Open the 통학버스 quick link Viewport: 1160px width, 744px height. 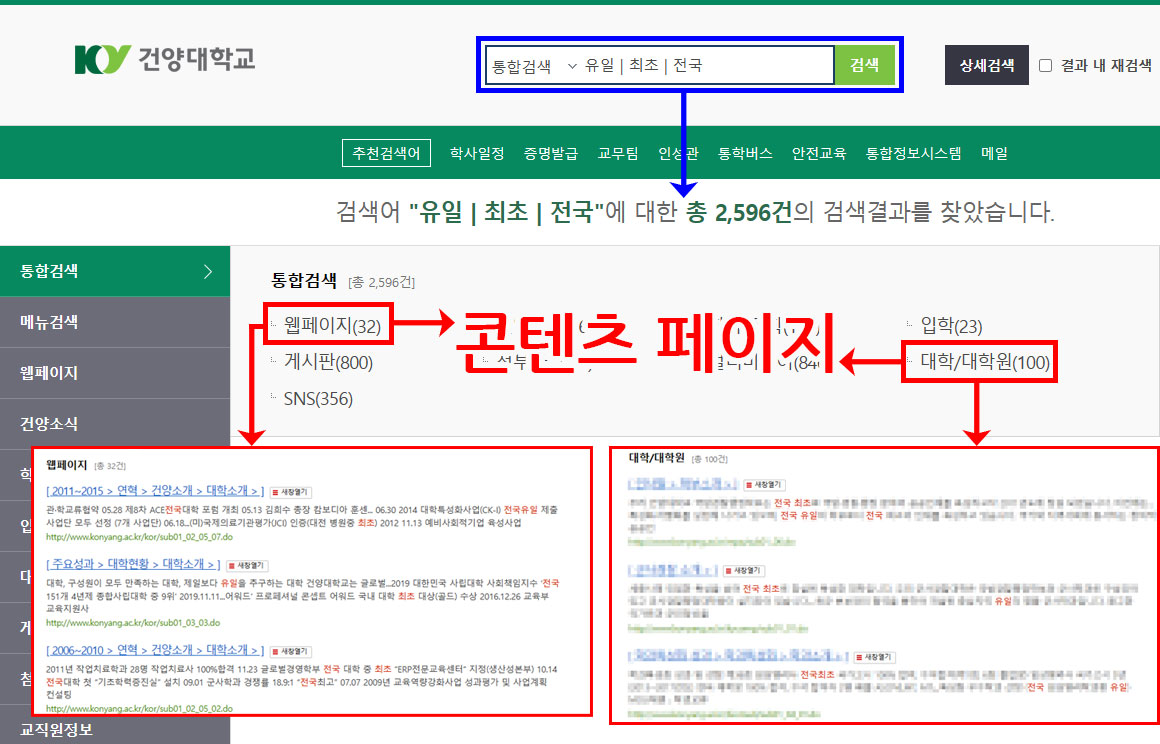(745, 153)
